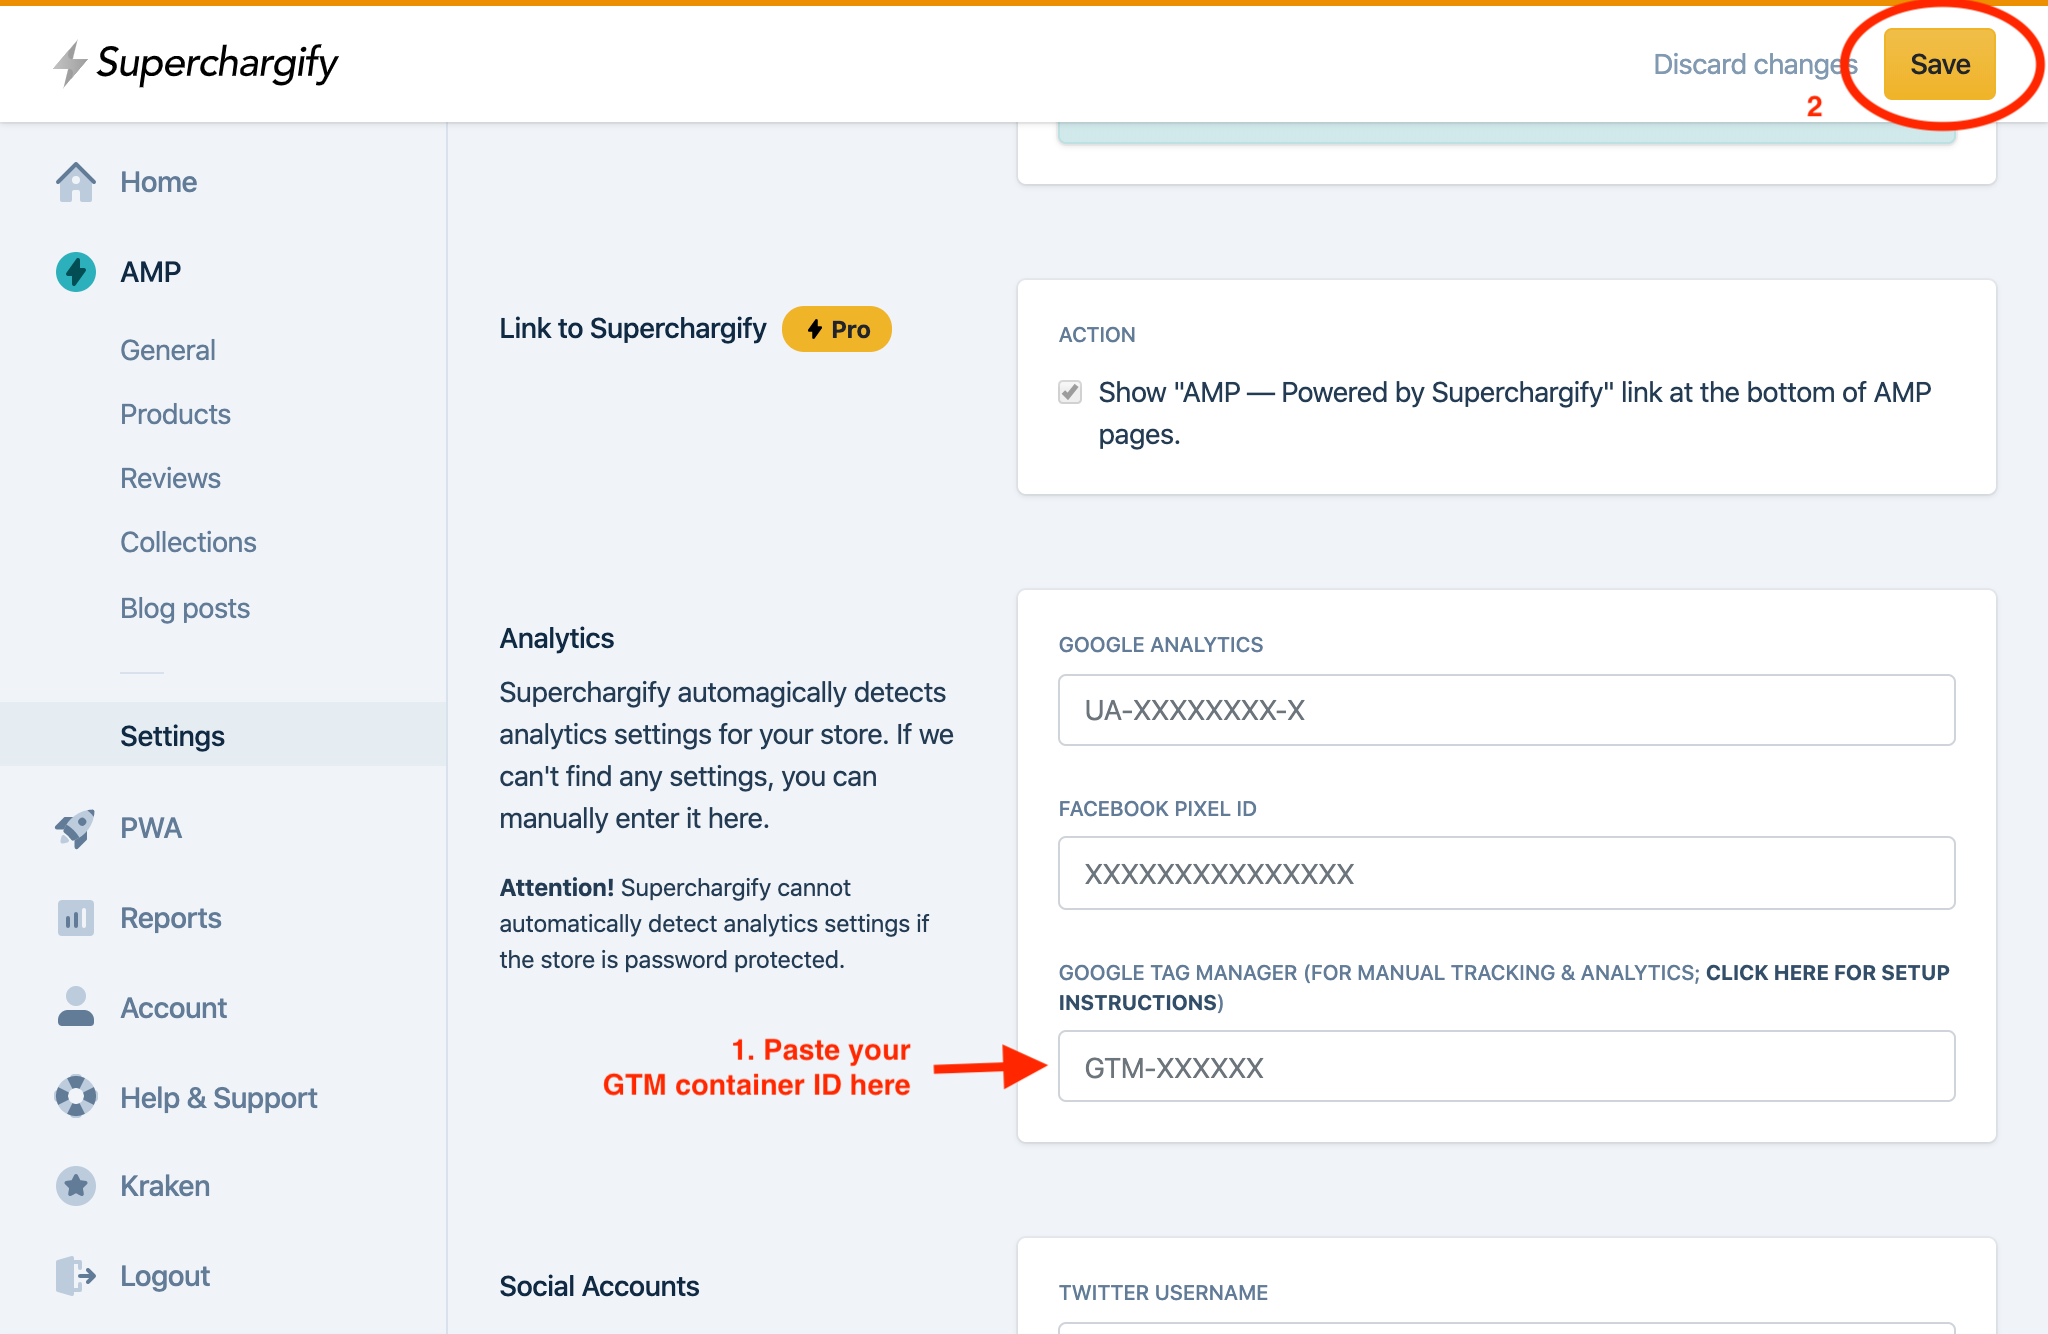2048x1334 pixels.
Task: Click the Reports bar chart icon
Action: tap(76, 918)
